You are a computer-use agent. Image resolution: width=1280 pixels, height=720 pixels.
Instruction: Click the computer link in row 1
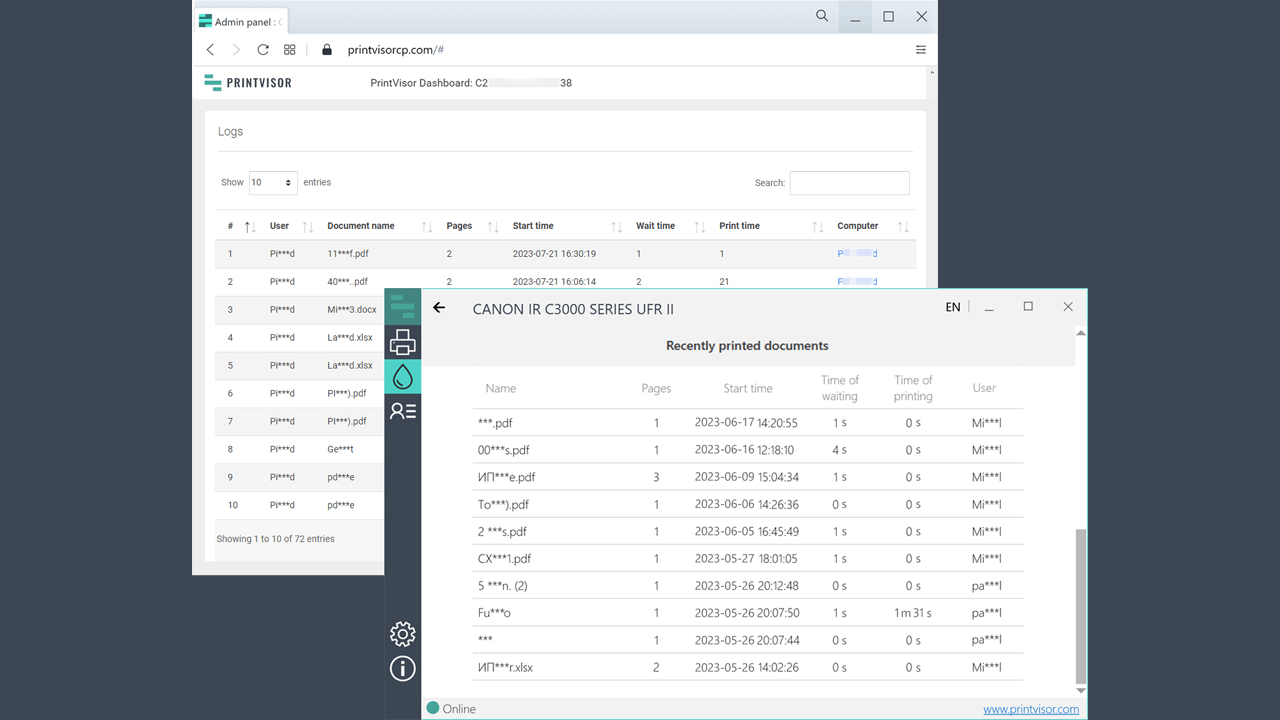tap(857, 254)
